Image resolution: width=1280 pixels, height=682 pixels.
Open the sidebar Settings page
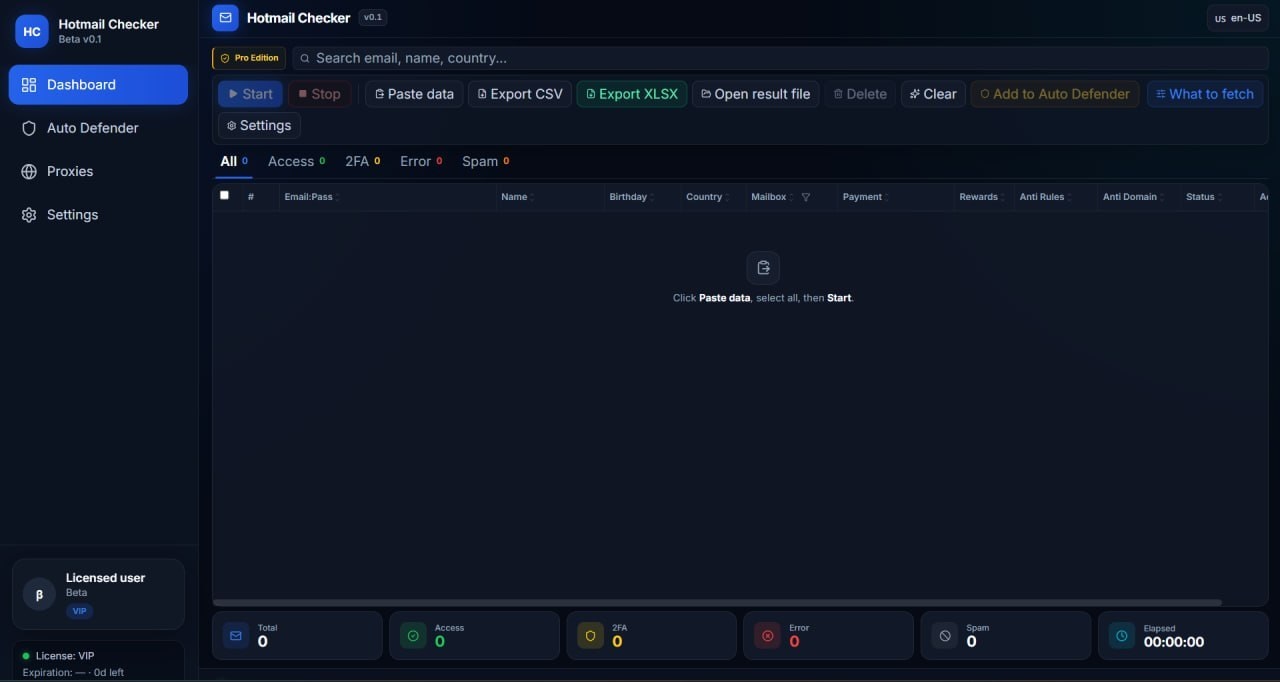(x=98, y=215)
